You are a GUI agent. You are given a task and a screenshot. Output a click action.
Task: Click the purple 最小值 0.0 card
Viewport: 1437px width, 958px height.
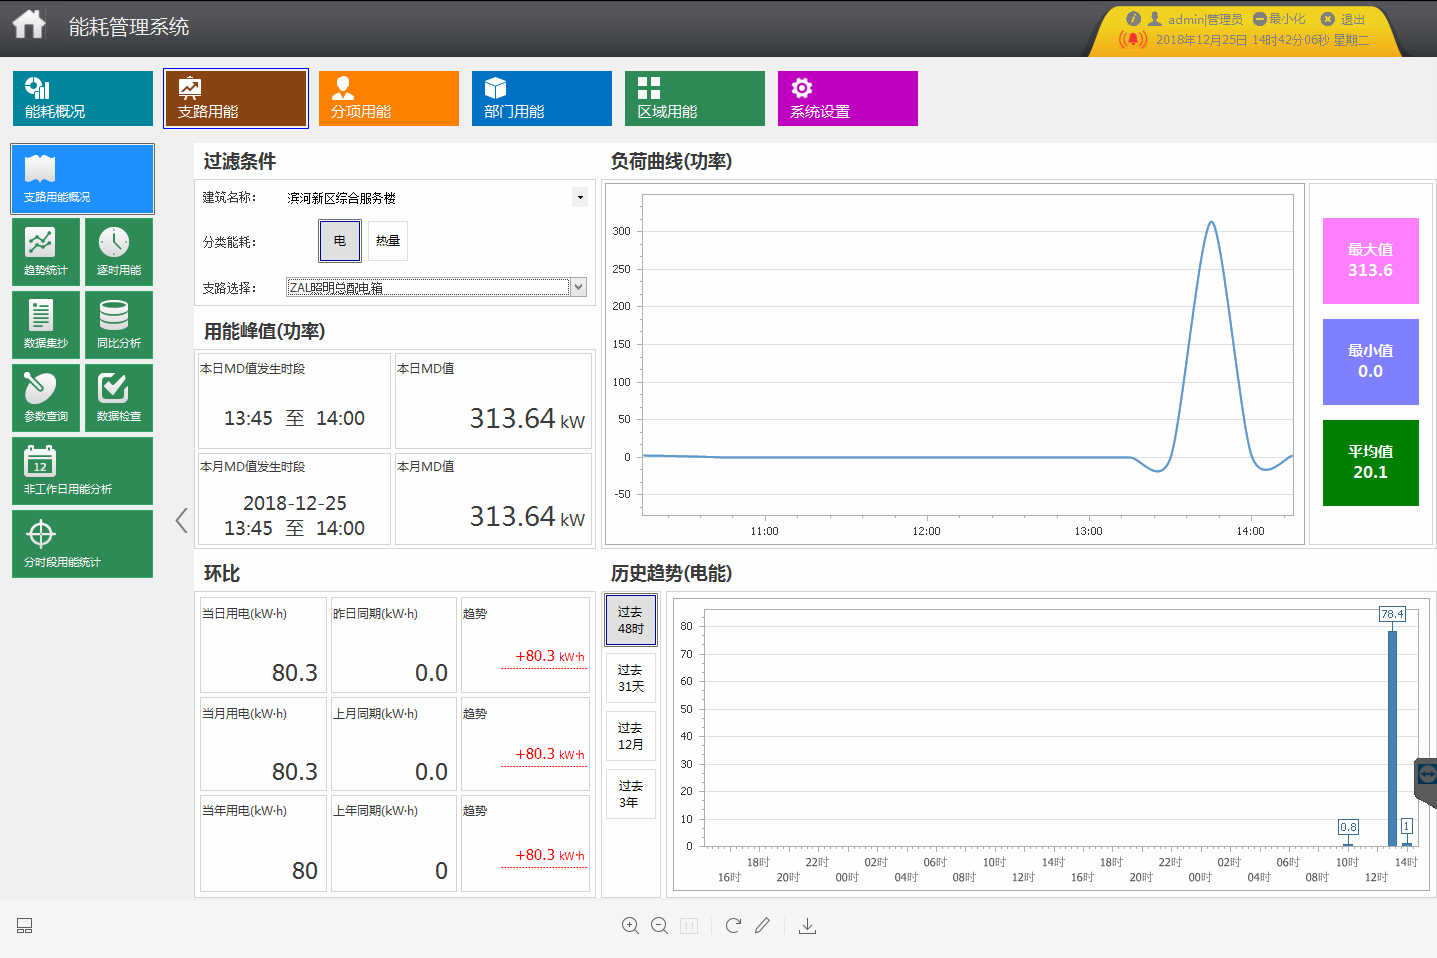[x=1371, y=362]
